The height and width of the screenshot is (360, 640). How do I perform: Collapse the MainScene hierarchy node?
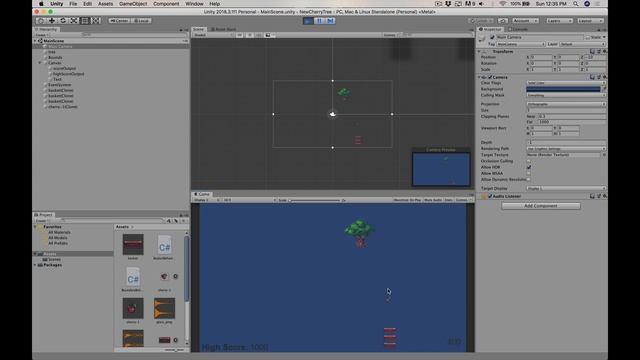[x=36, y=41]
